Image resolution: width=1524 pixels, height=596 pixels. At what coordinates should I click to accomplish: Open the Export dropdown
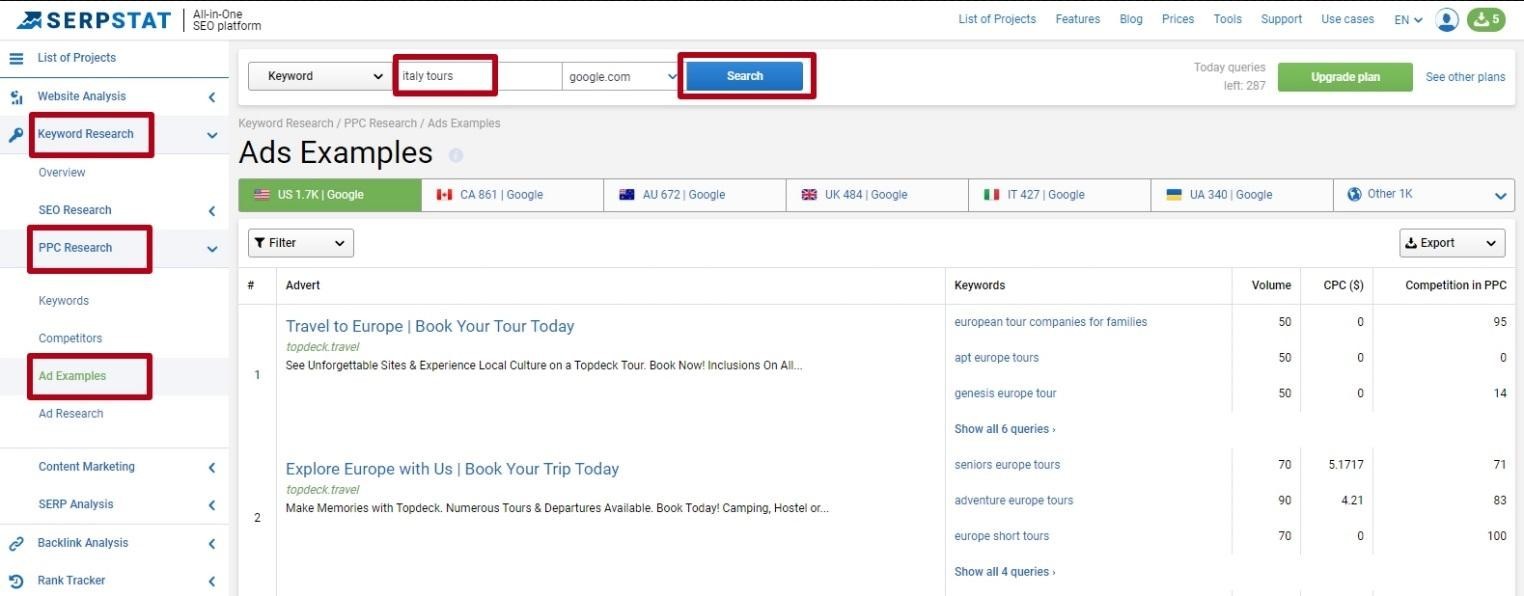tap(1452, 243)
